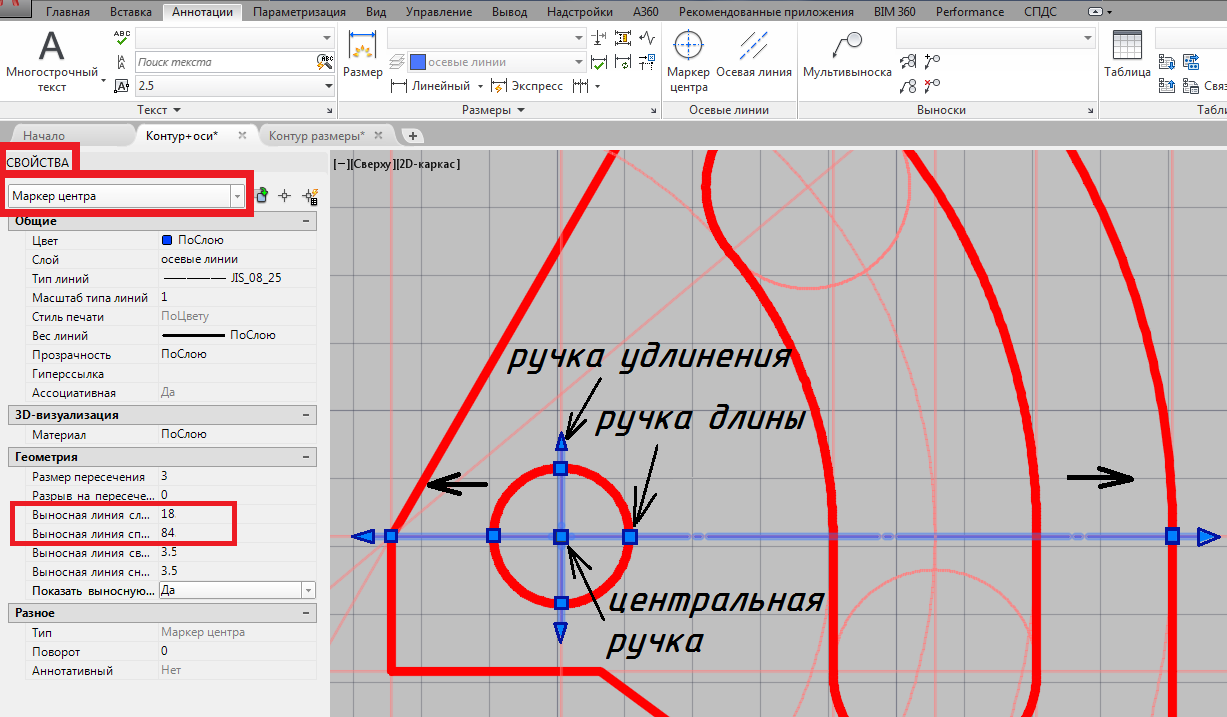Click the Поиск текста search field
The image size is (1227, 717).
click(x=224, y=62)
